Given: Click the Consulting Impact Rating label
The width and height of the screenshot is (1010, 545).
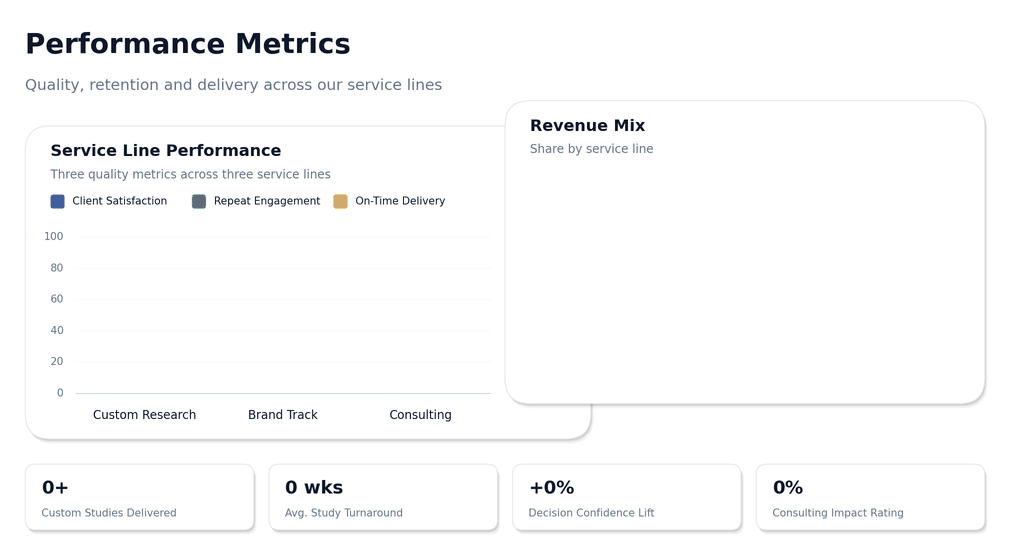Looking at the screenshot, I should 837,513.
